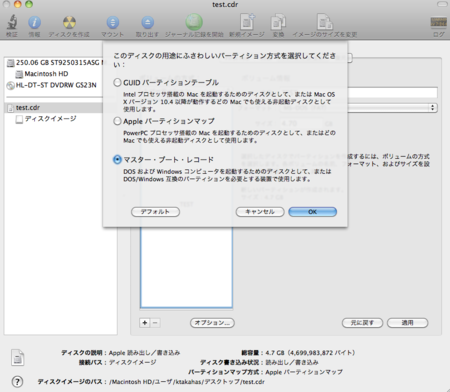Screen dimensions: 450x392
Task: Choose マスター・ブート・レコード radio button
Action: [117, 160]
